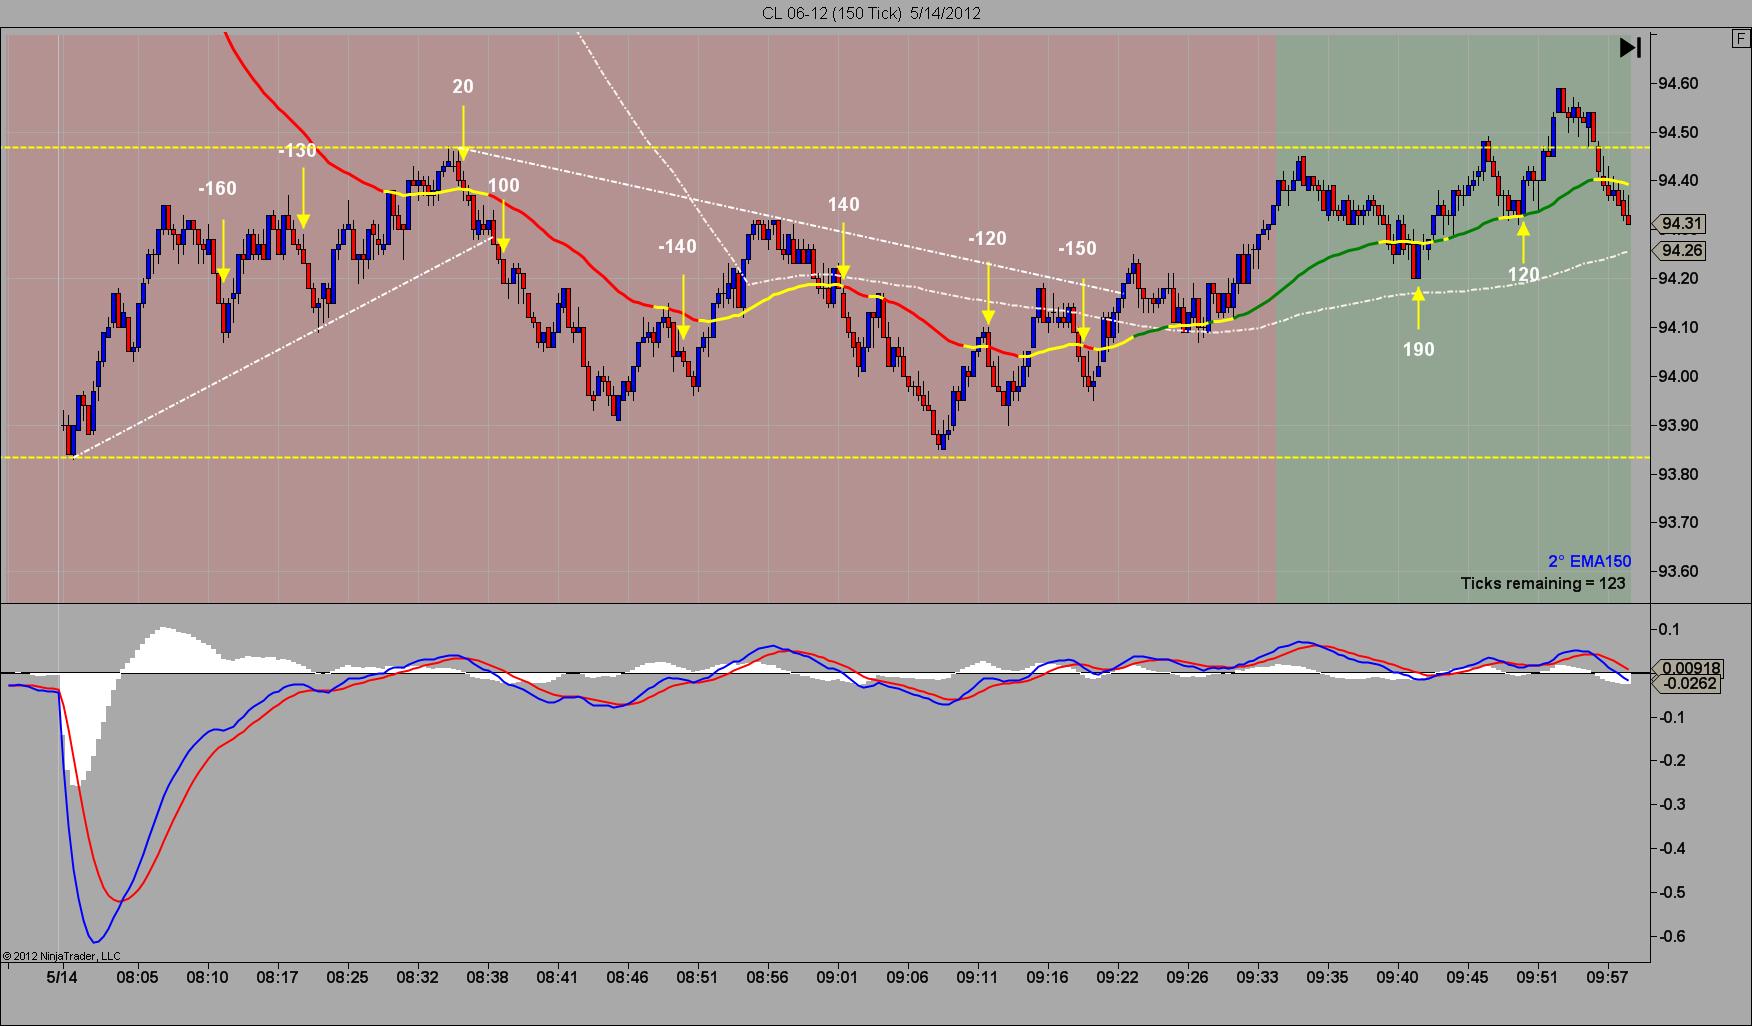Click the 94.40 price axis label

tap(1677, 181)
